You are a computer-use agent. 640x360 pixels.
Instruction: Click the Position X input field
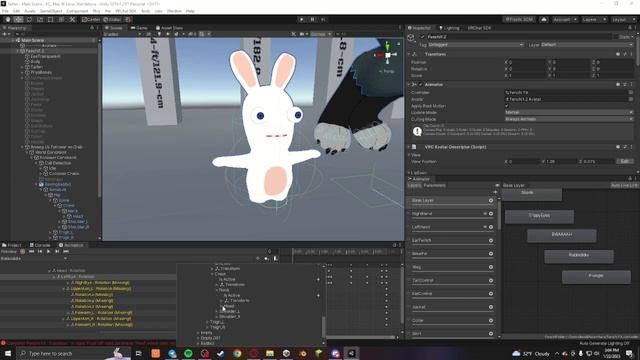click(x=527, y=62)
